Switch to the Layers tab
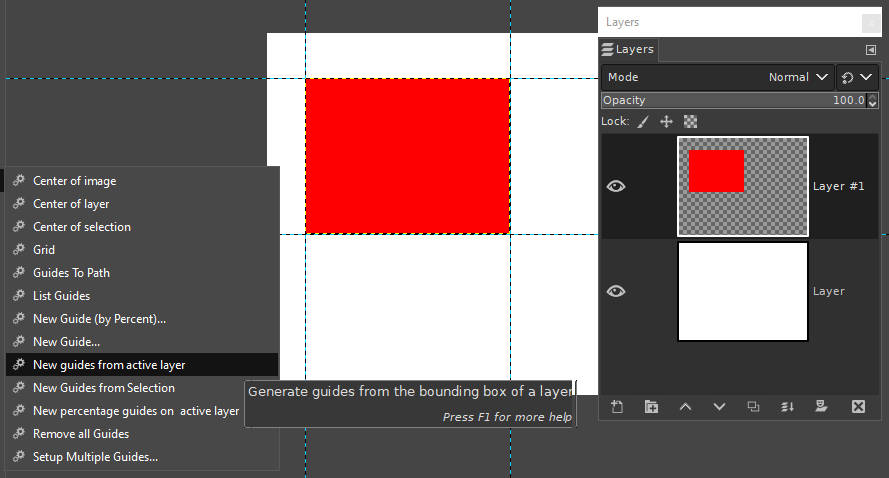 coord(628,49)
